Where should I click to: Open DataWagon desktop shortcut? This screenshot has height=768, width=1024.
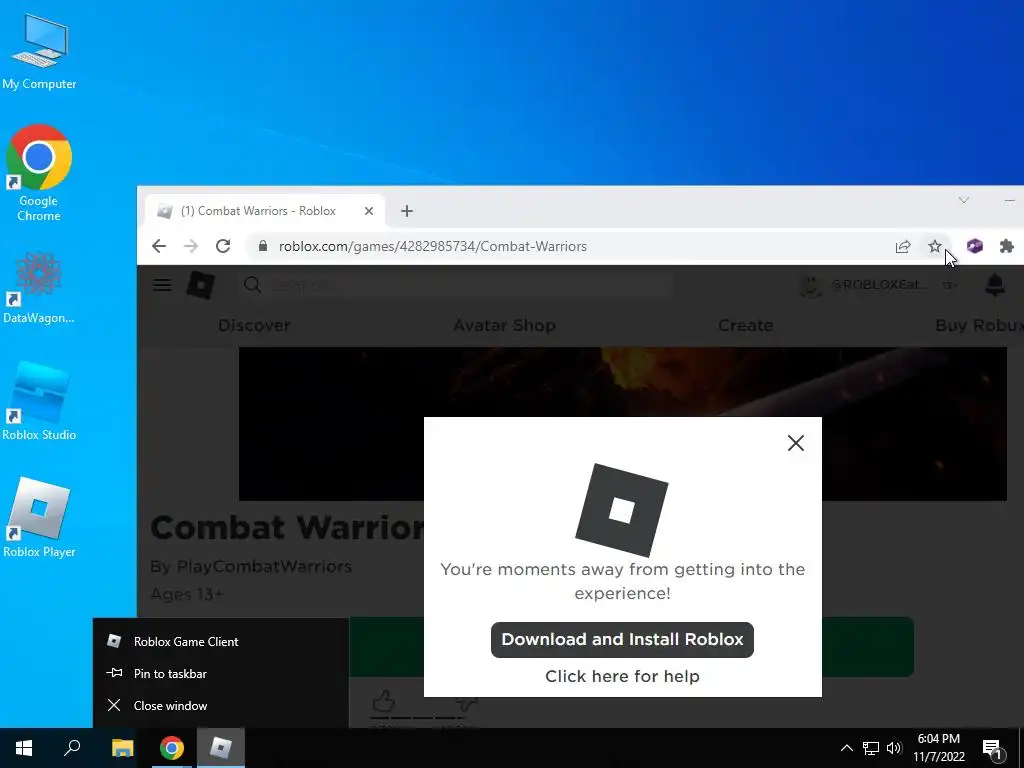coord(39,289)
